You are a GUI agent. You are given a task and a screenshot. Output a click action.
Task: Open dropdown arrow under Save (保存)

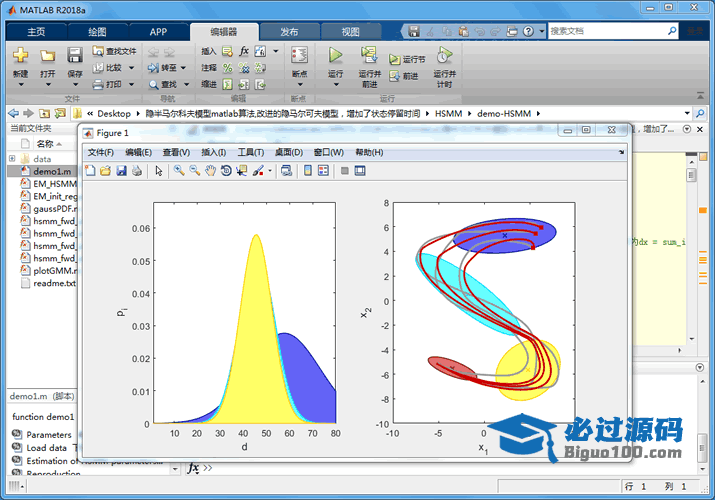coord(75,84)
